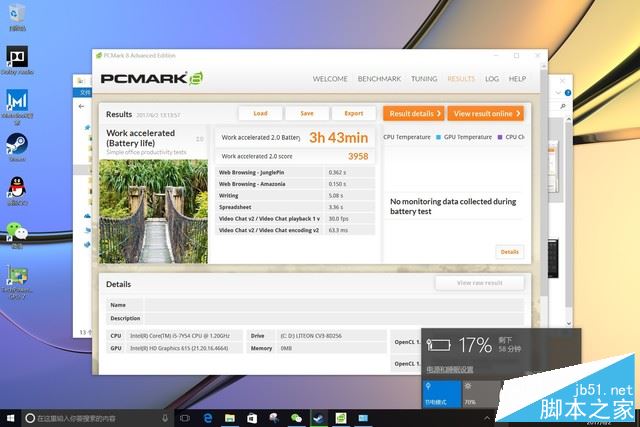The width and height of the screenshot is (640, 427).
Task: Click View raw result button
Action: [x=480, y=283]
